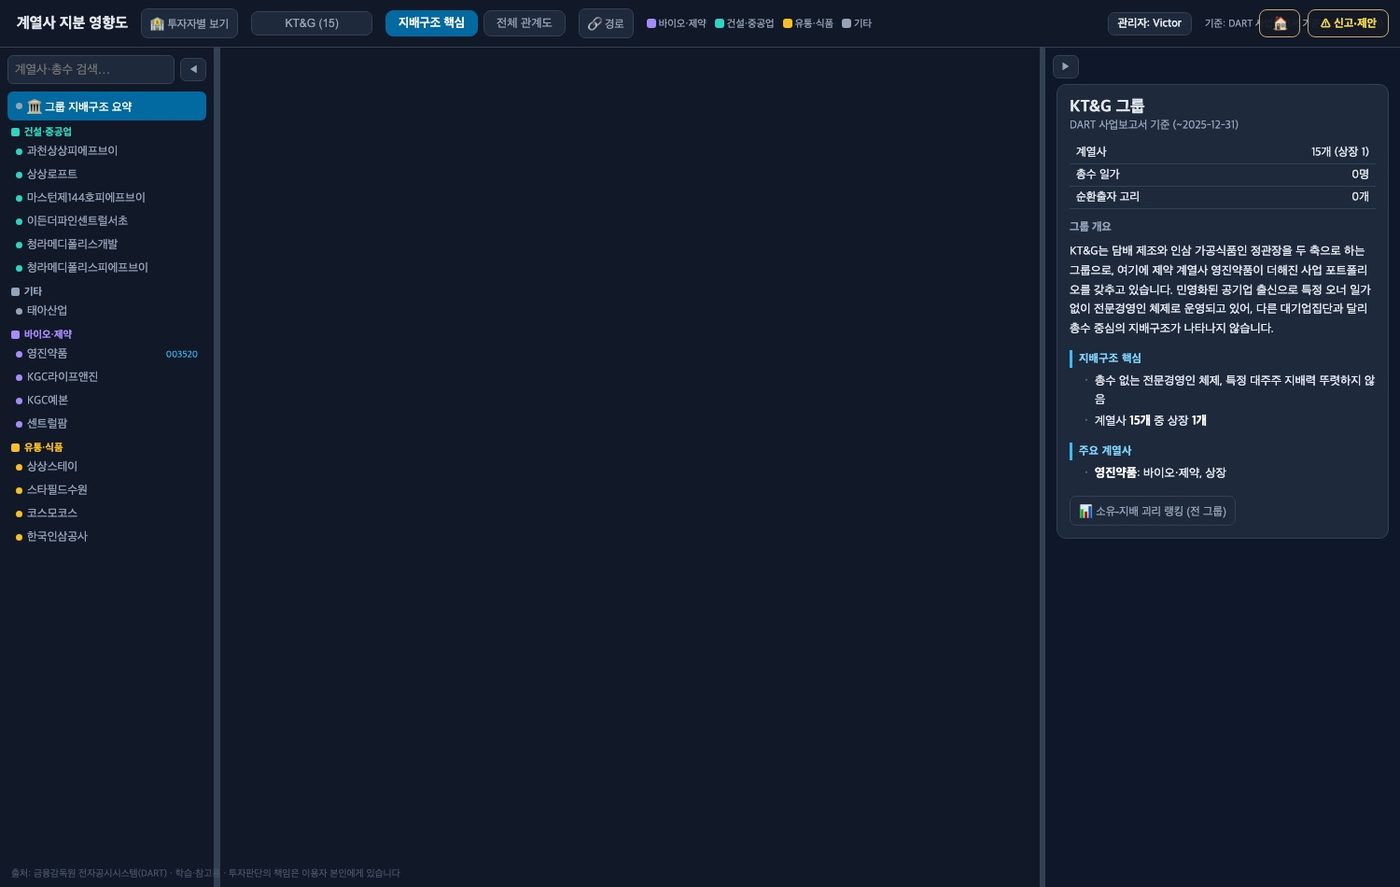The width and height of the screenshot is (1400, 887).
Task: Toggle the 기타 legend filter
Action: [857, 23]
